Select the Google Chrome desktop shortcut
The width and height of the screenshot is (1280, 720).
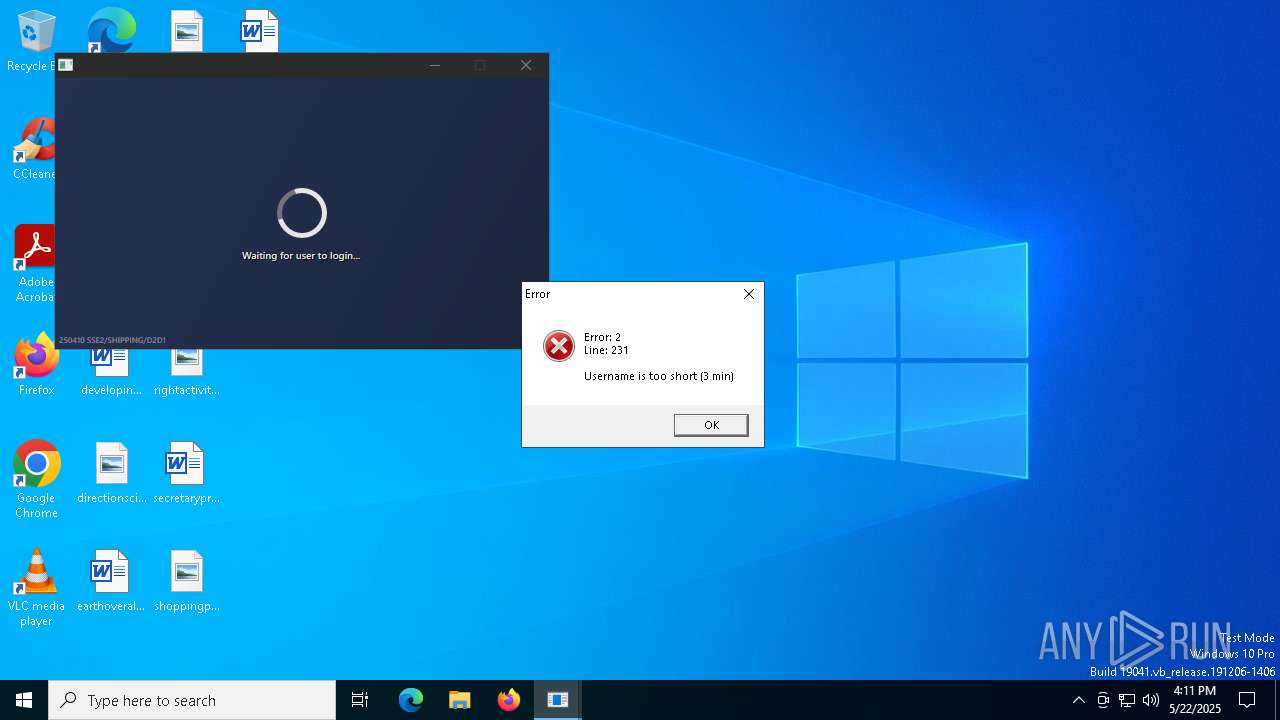(36, 480)
